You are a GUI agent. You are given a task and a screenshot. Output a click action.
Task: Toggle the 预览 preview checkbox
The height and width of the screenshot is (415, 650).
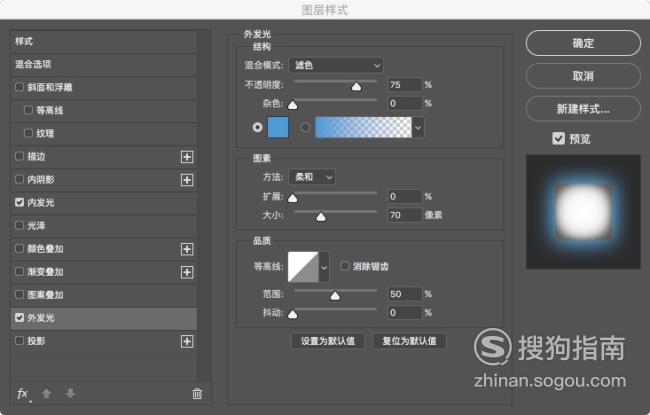click(558, 138)
